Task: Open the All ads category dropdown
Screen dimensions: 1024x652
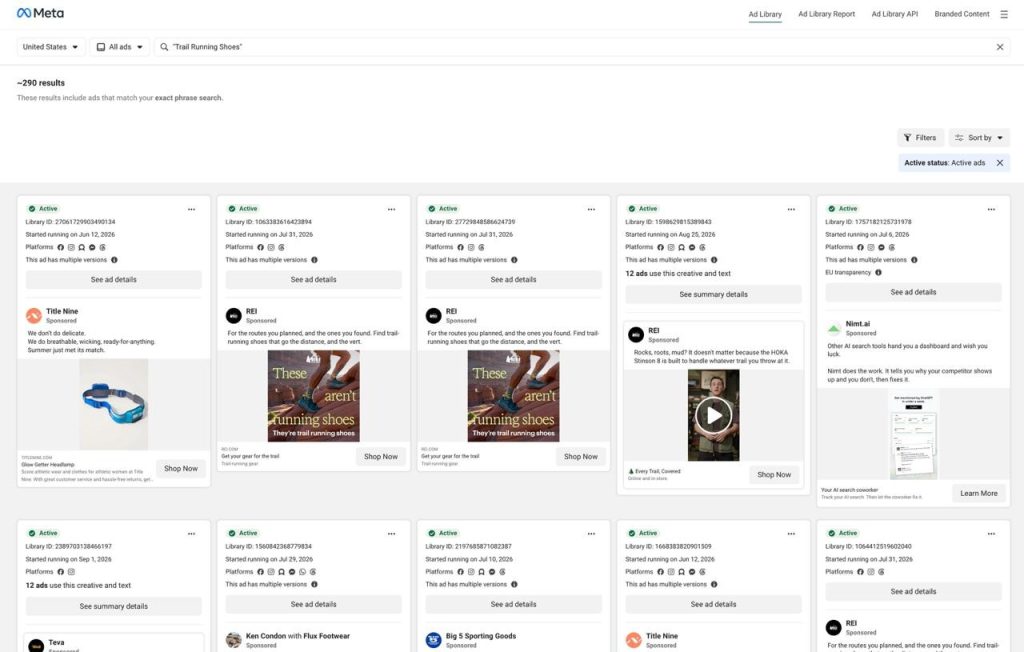Action: pos(120,47)
